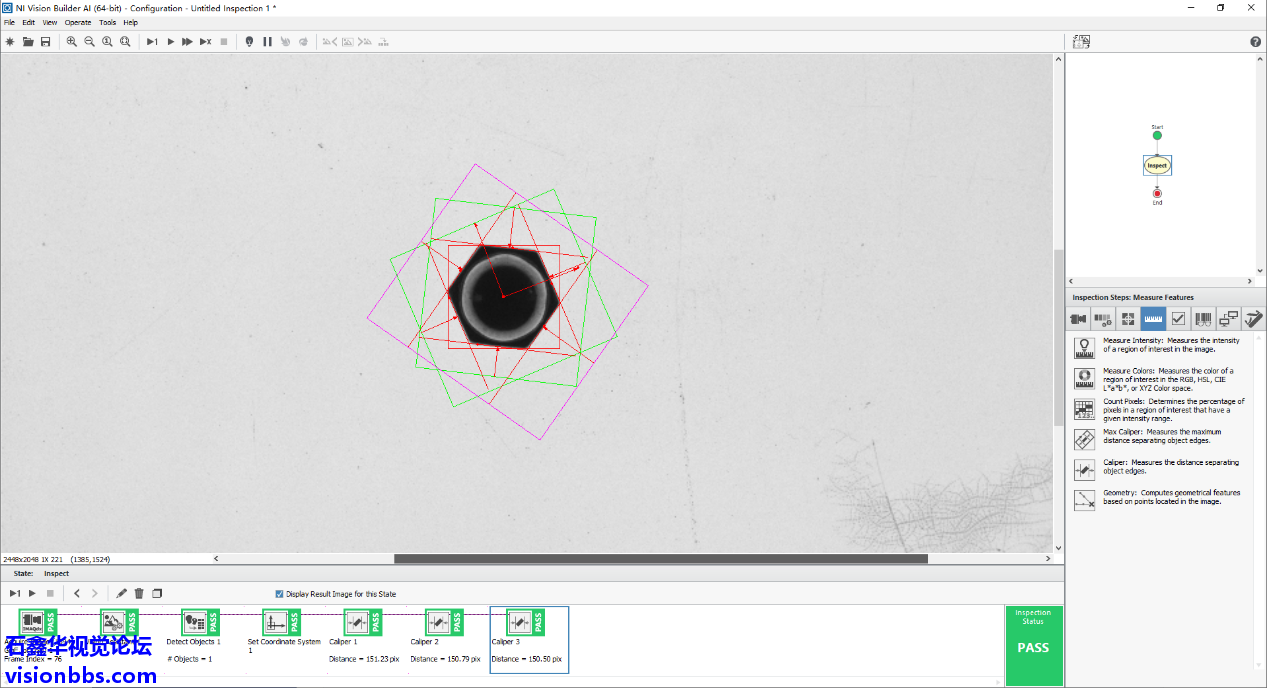Click the Zoom Out magnifier icon
Image resolution: width=1267 pixels, height=688 pixels.
[90, 42]
